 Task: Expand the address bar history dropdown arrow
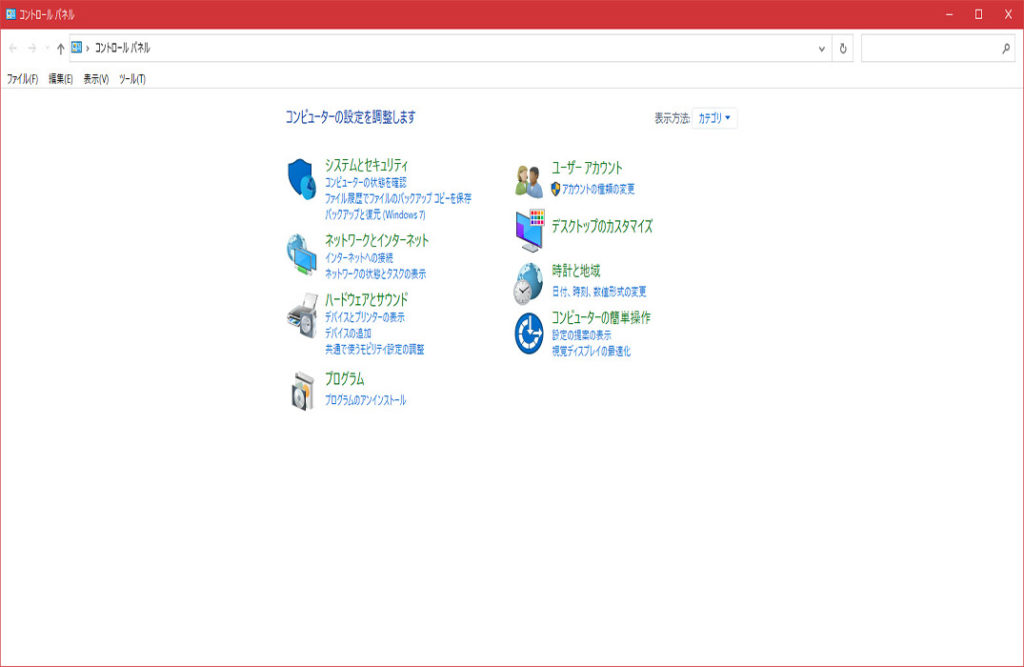click(x=822, y=48)
